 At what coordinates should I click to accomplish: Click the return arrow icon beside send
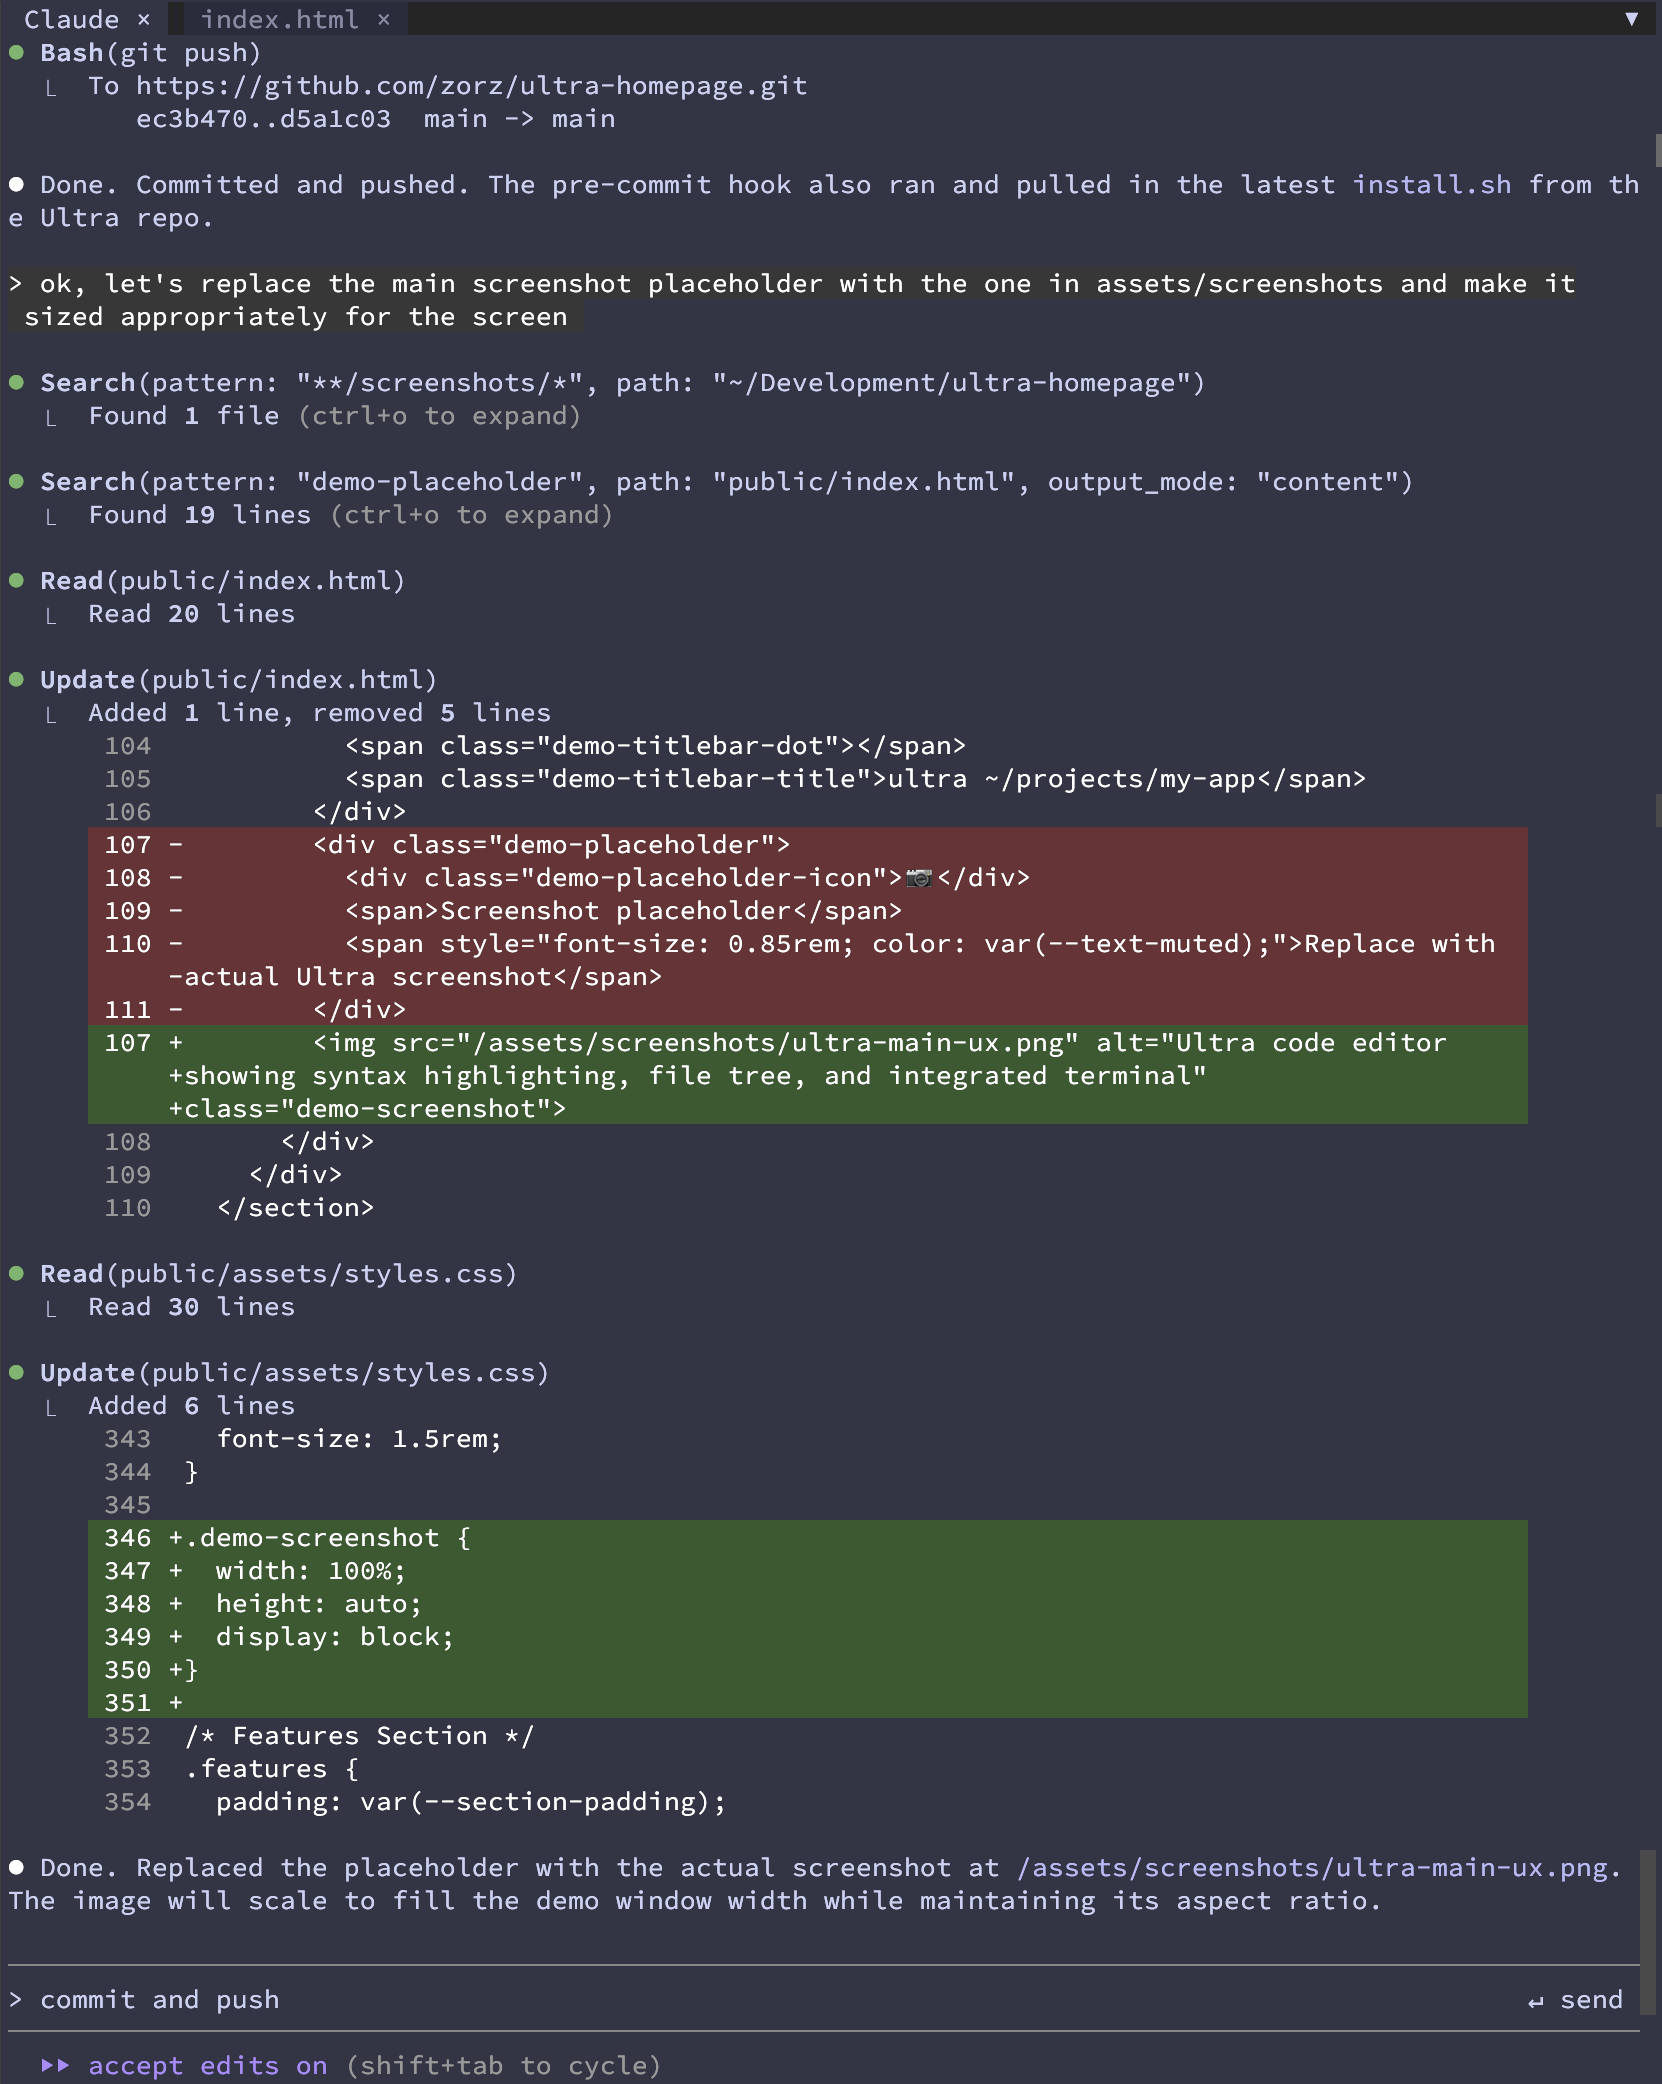point(1536,1999)
